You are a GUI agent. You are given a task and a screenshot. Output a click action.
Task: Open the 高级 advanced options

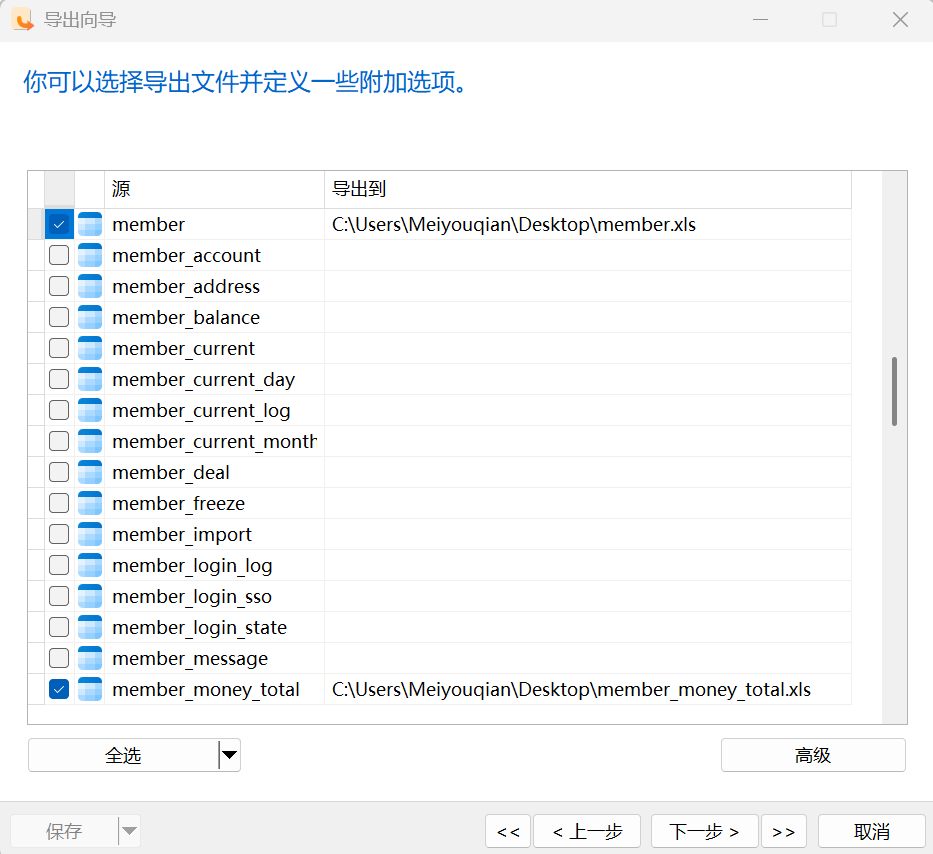pos(813,756)
